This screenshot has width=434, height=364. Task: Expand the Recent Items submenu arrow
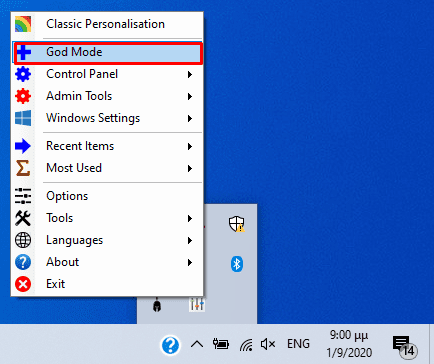point(190,146)
